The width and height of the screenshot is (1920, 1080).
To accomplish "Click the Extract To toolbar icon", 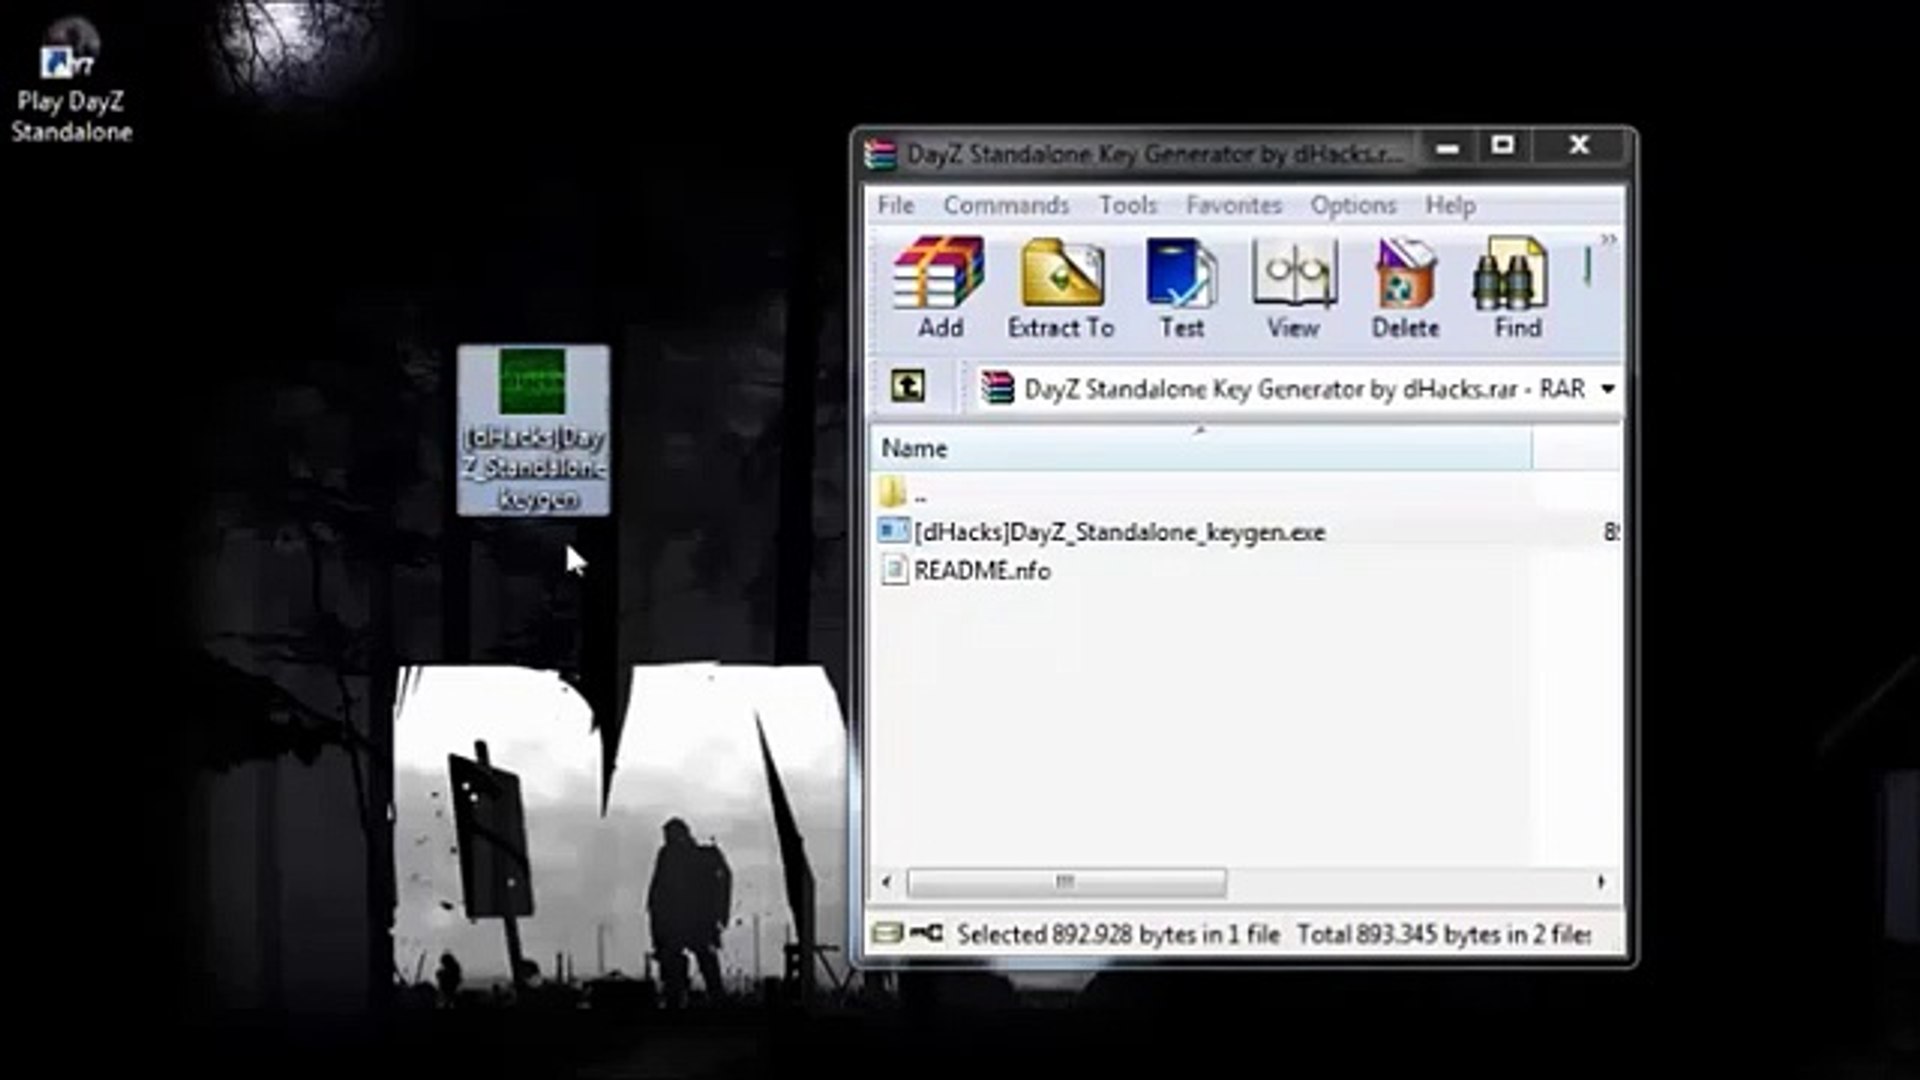I will pyautogui.click(x=1061, y=273).
